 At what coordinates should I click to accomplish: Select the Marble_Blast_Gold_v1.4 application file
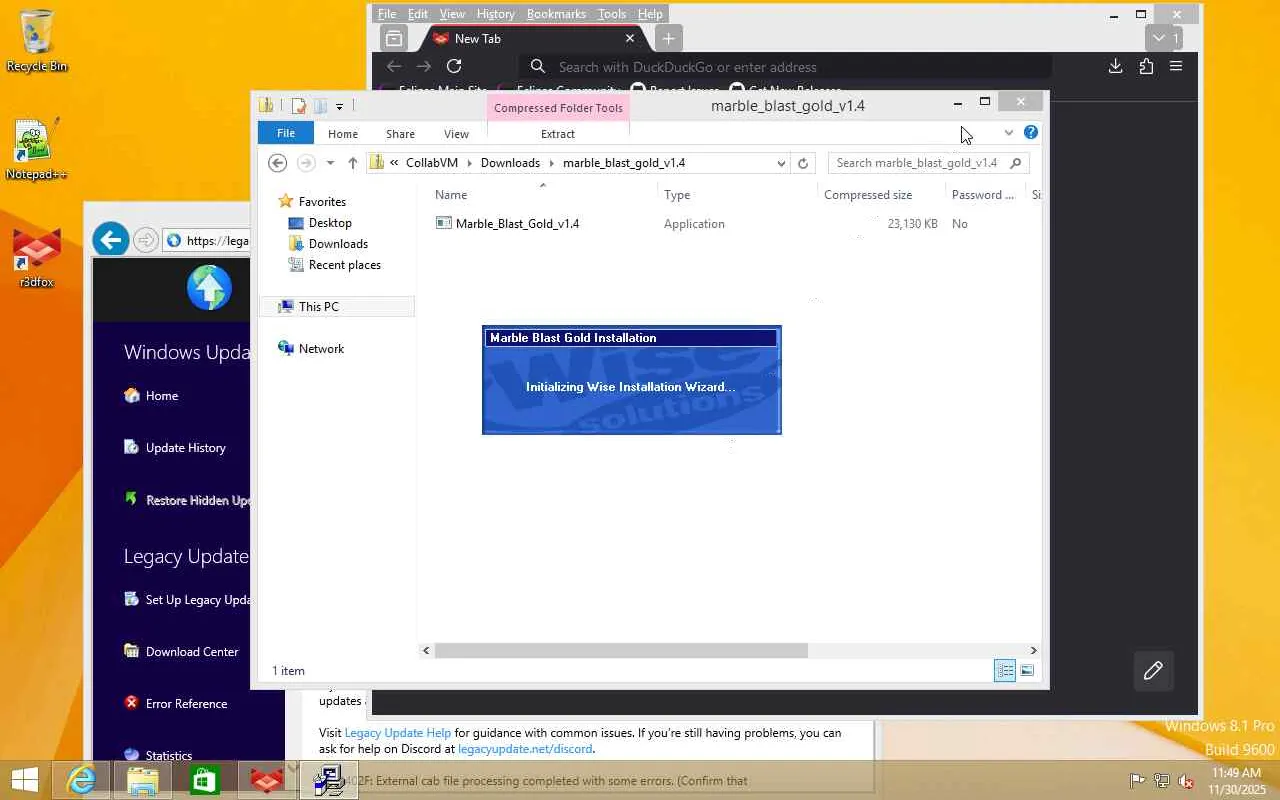517,224
